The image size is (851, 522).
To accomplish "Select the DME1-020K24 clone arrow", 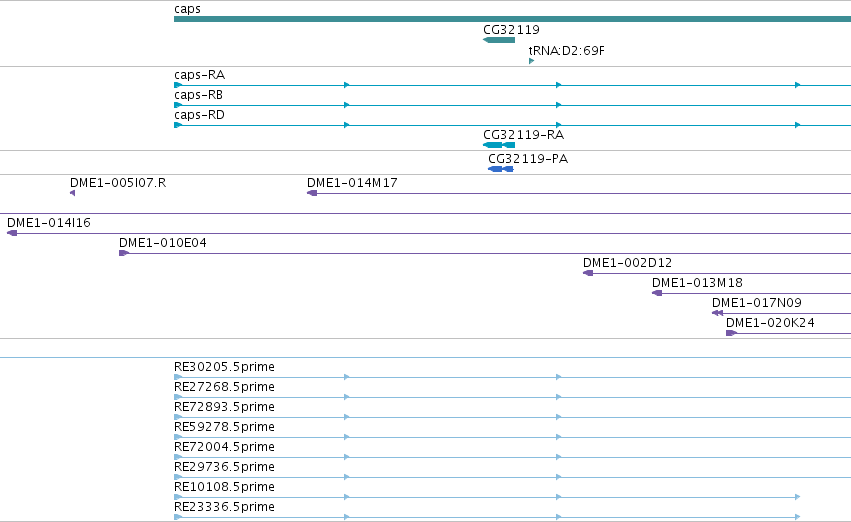I will click(x=731, y=334).
